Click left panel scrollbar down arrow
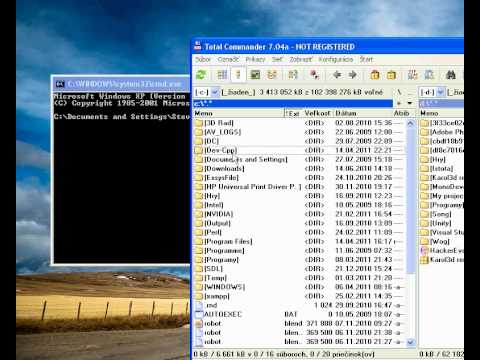The image size is (480, 360). [411, 342]
